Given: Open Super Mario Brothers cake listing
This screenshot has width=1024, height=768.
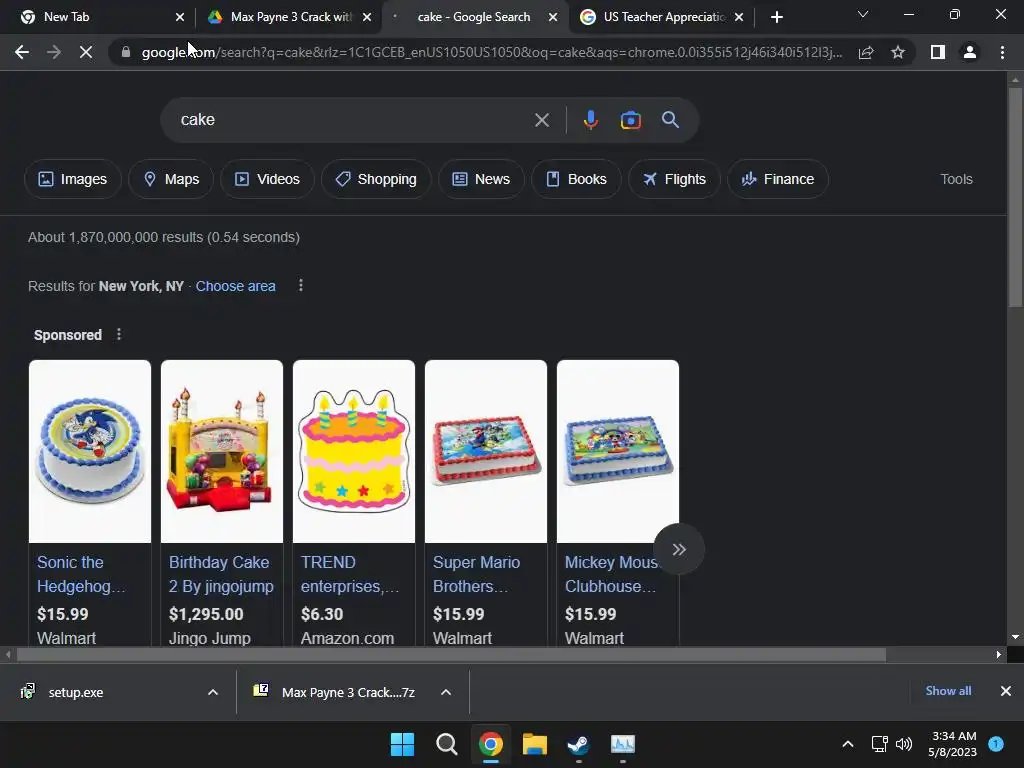Looking at the screenshot, I should click(476, 574).
